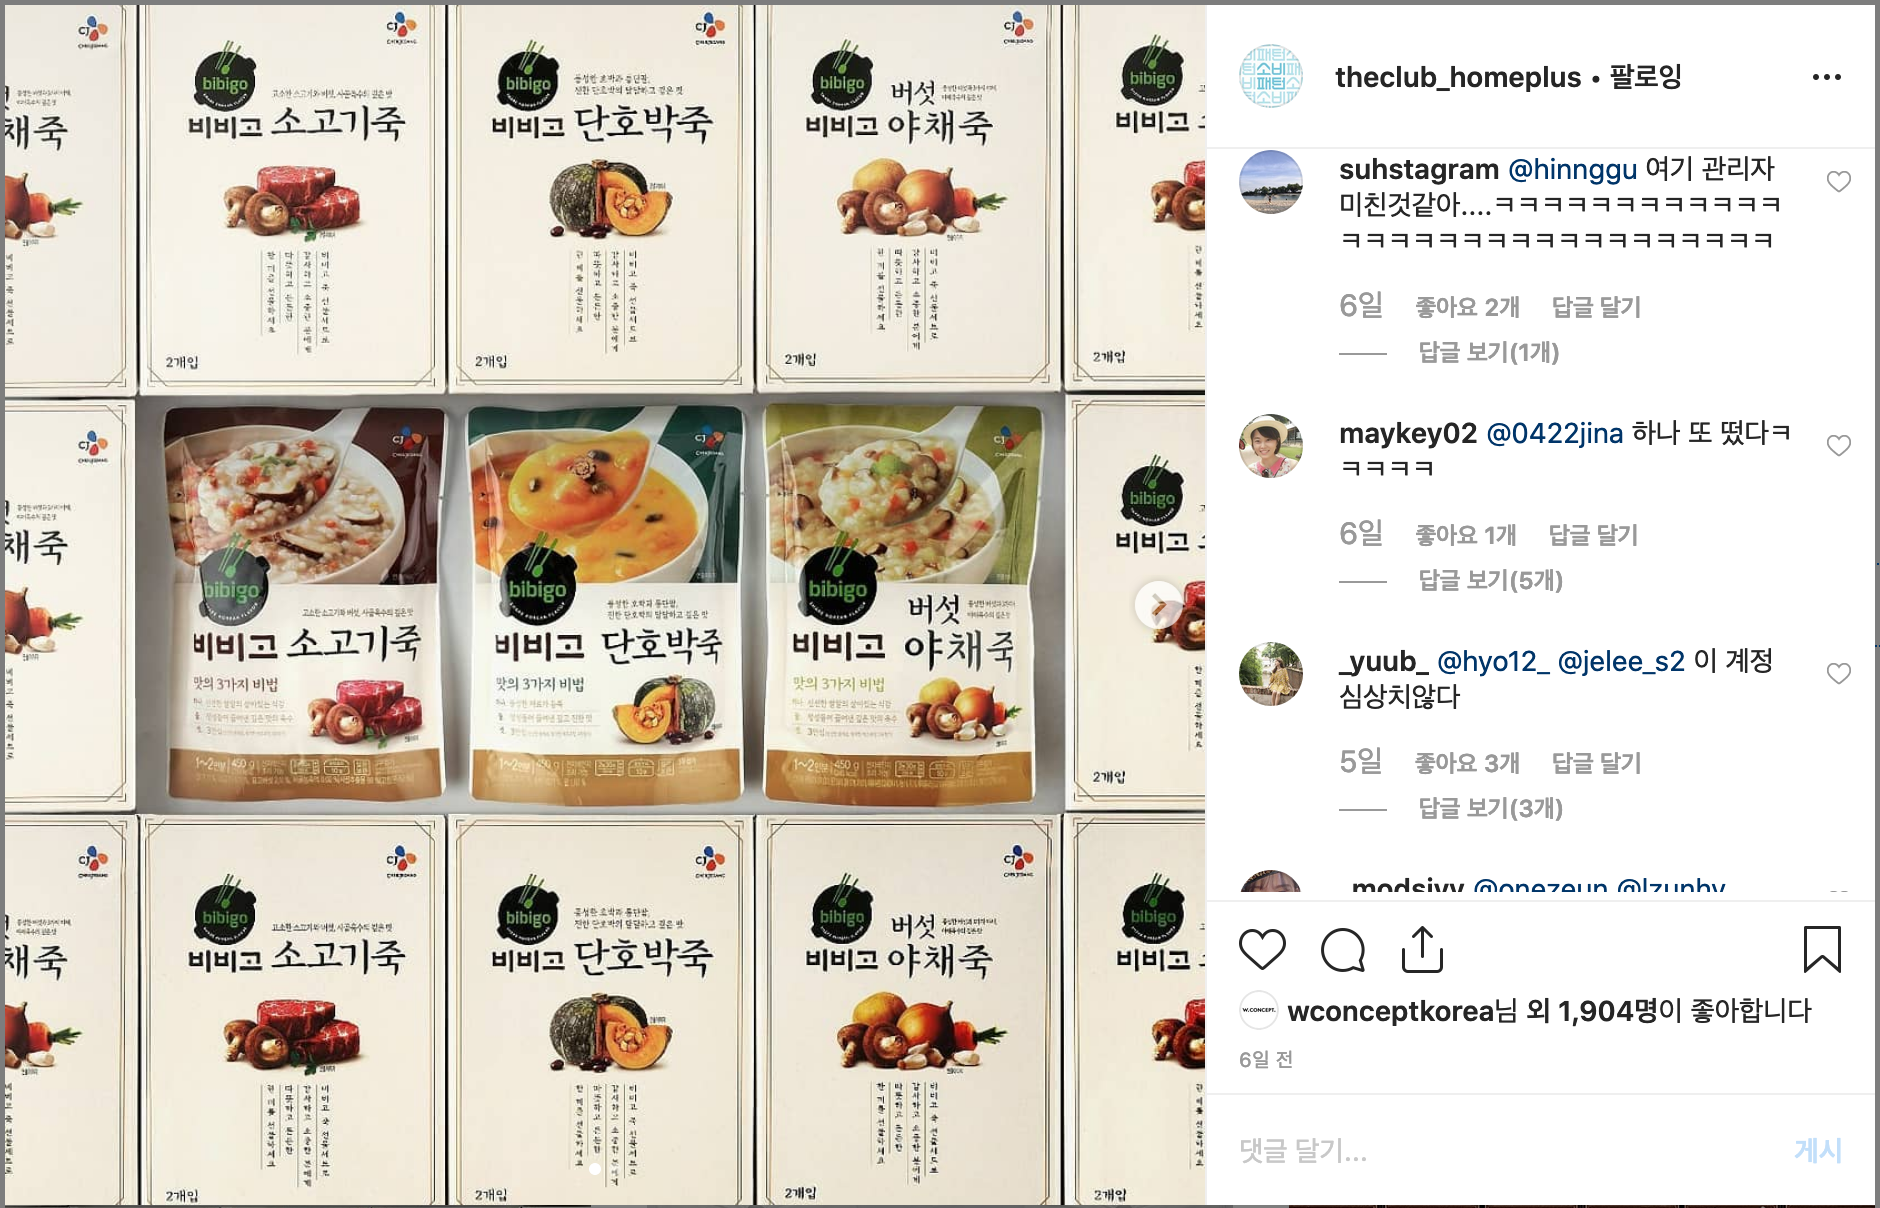Toggle the like heart on maykey02's comment
The image size is (1880, 1208).
point(1838,446)
